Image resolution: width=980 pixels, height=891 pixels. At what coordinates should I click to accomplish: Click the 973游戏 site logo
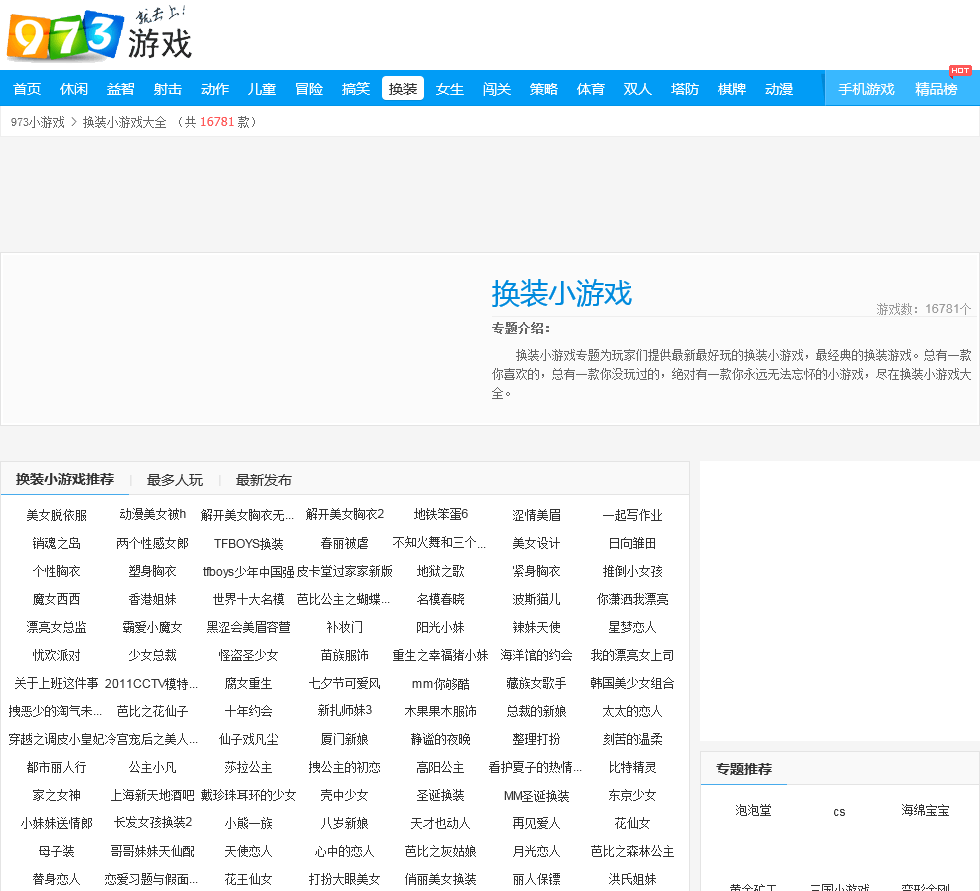click(x=98, y=36)
